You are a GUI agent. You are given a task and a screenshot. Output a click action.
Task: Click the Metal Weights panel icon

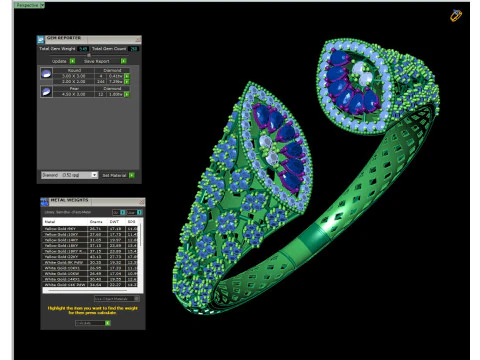[x=44, y=202]
